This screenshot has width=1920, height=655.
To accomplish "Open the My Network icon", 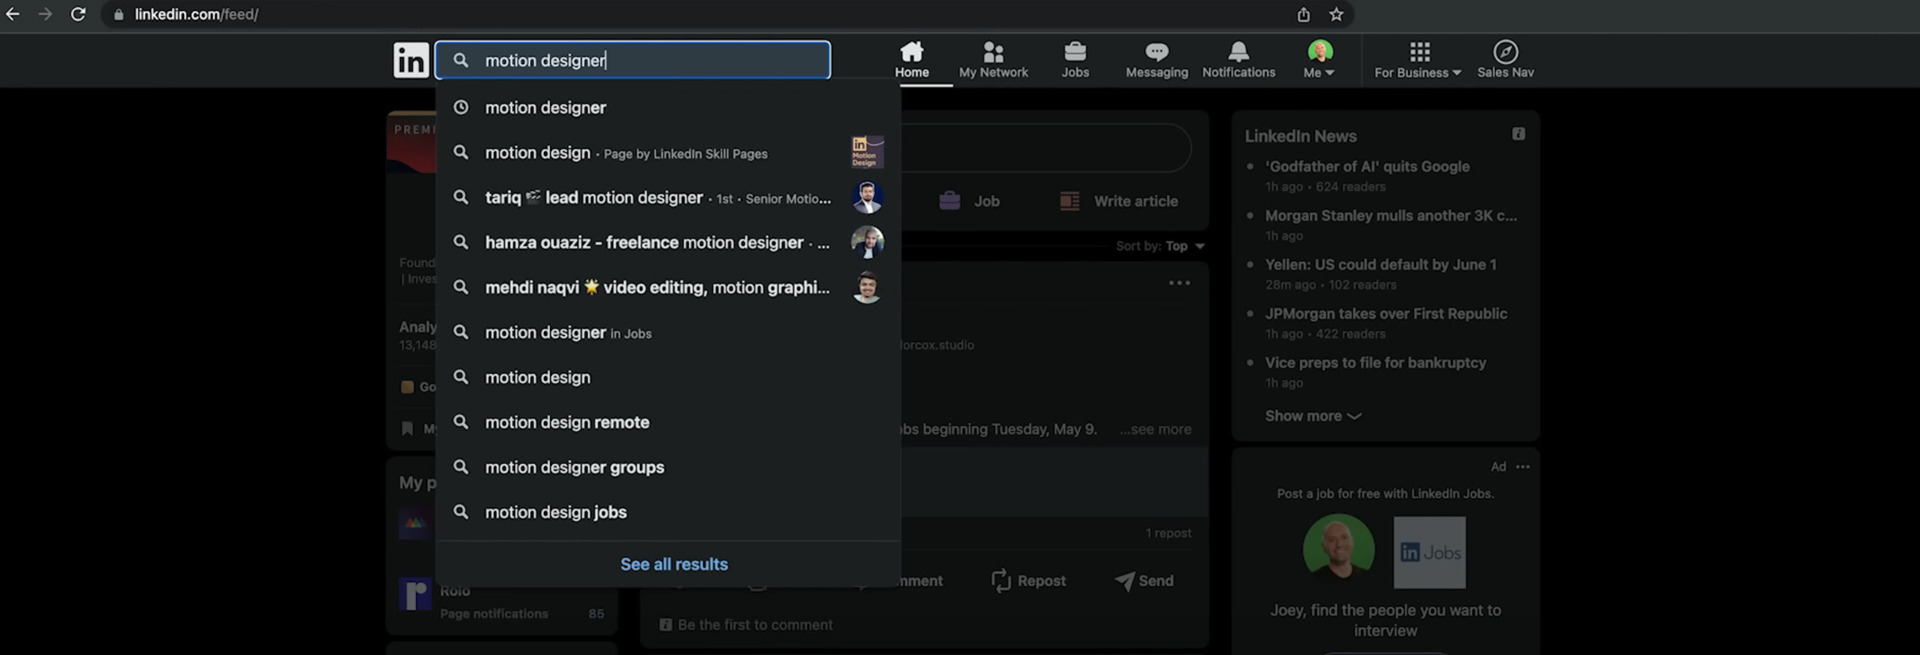I will coord(993,60).
